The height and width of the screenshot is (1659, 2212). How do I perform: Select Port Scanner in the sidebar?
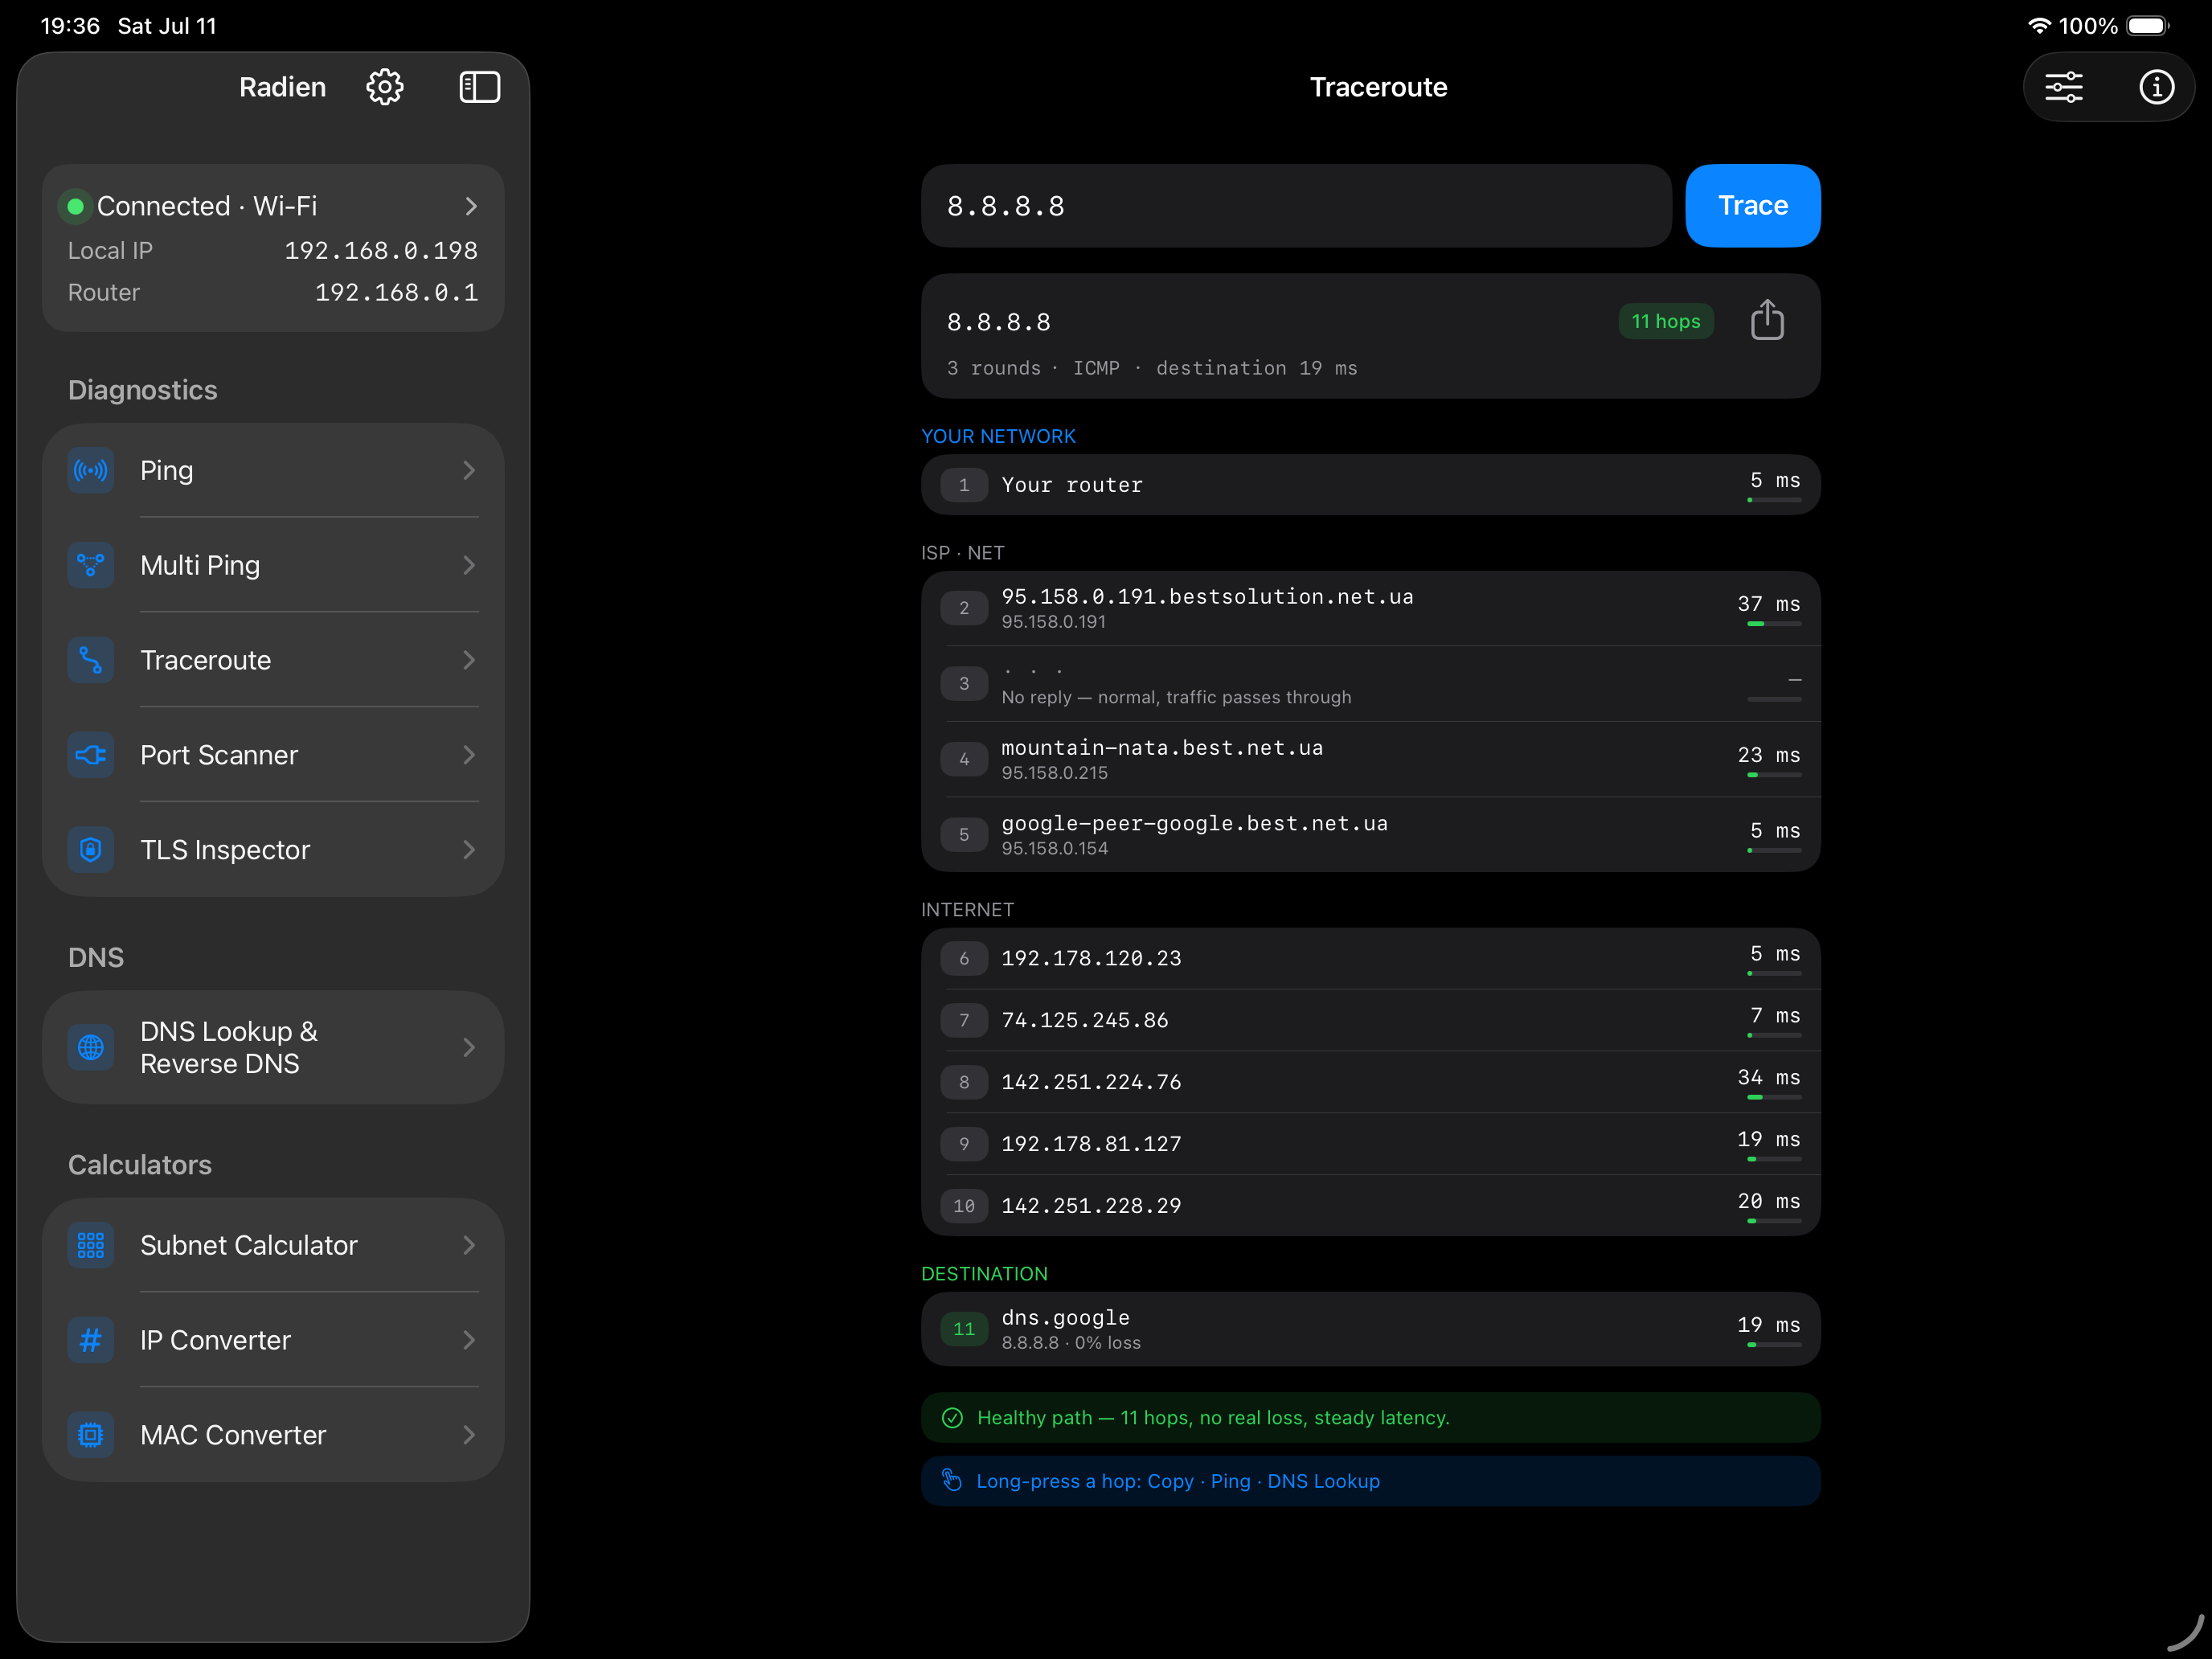(x=273, y=755)
